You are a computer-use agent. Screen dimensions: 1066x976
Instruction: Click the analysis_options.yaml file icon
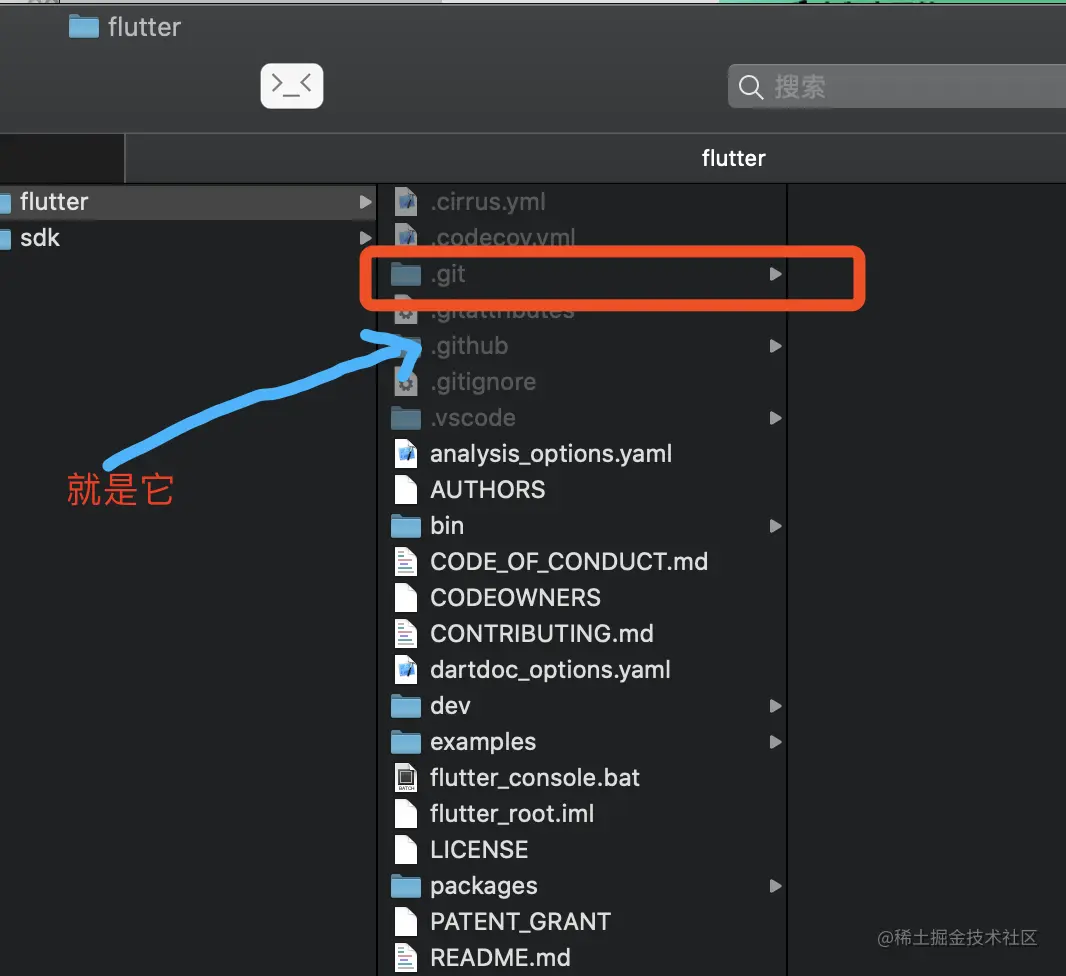pos(406,454)
